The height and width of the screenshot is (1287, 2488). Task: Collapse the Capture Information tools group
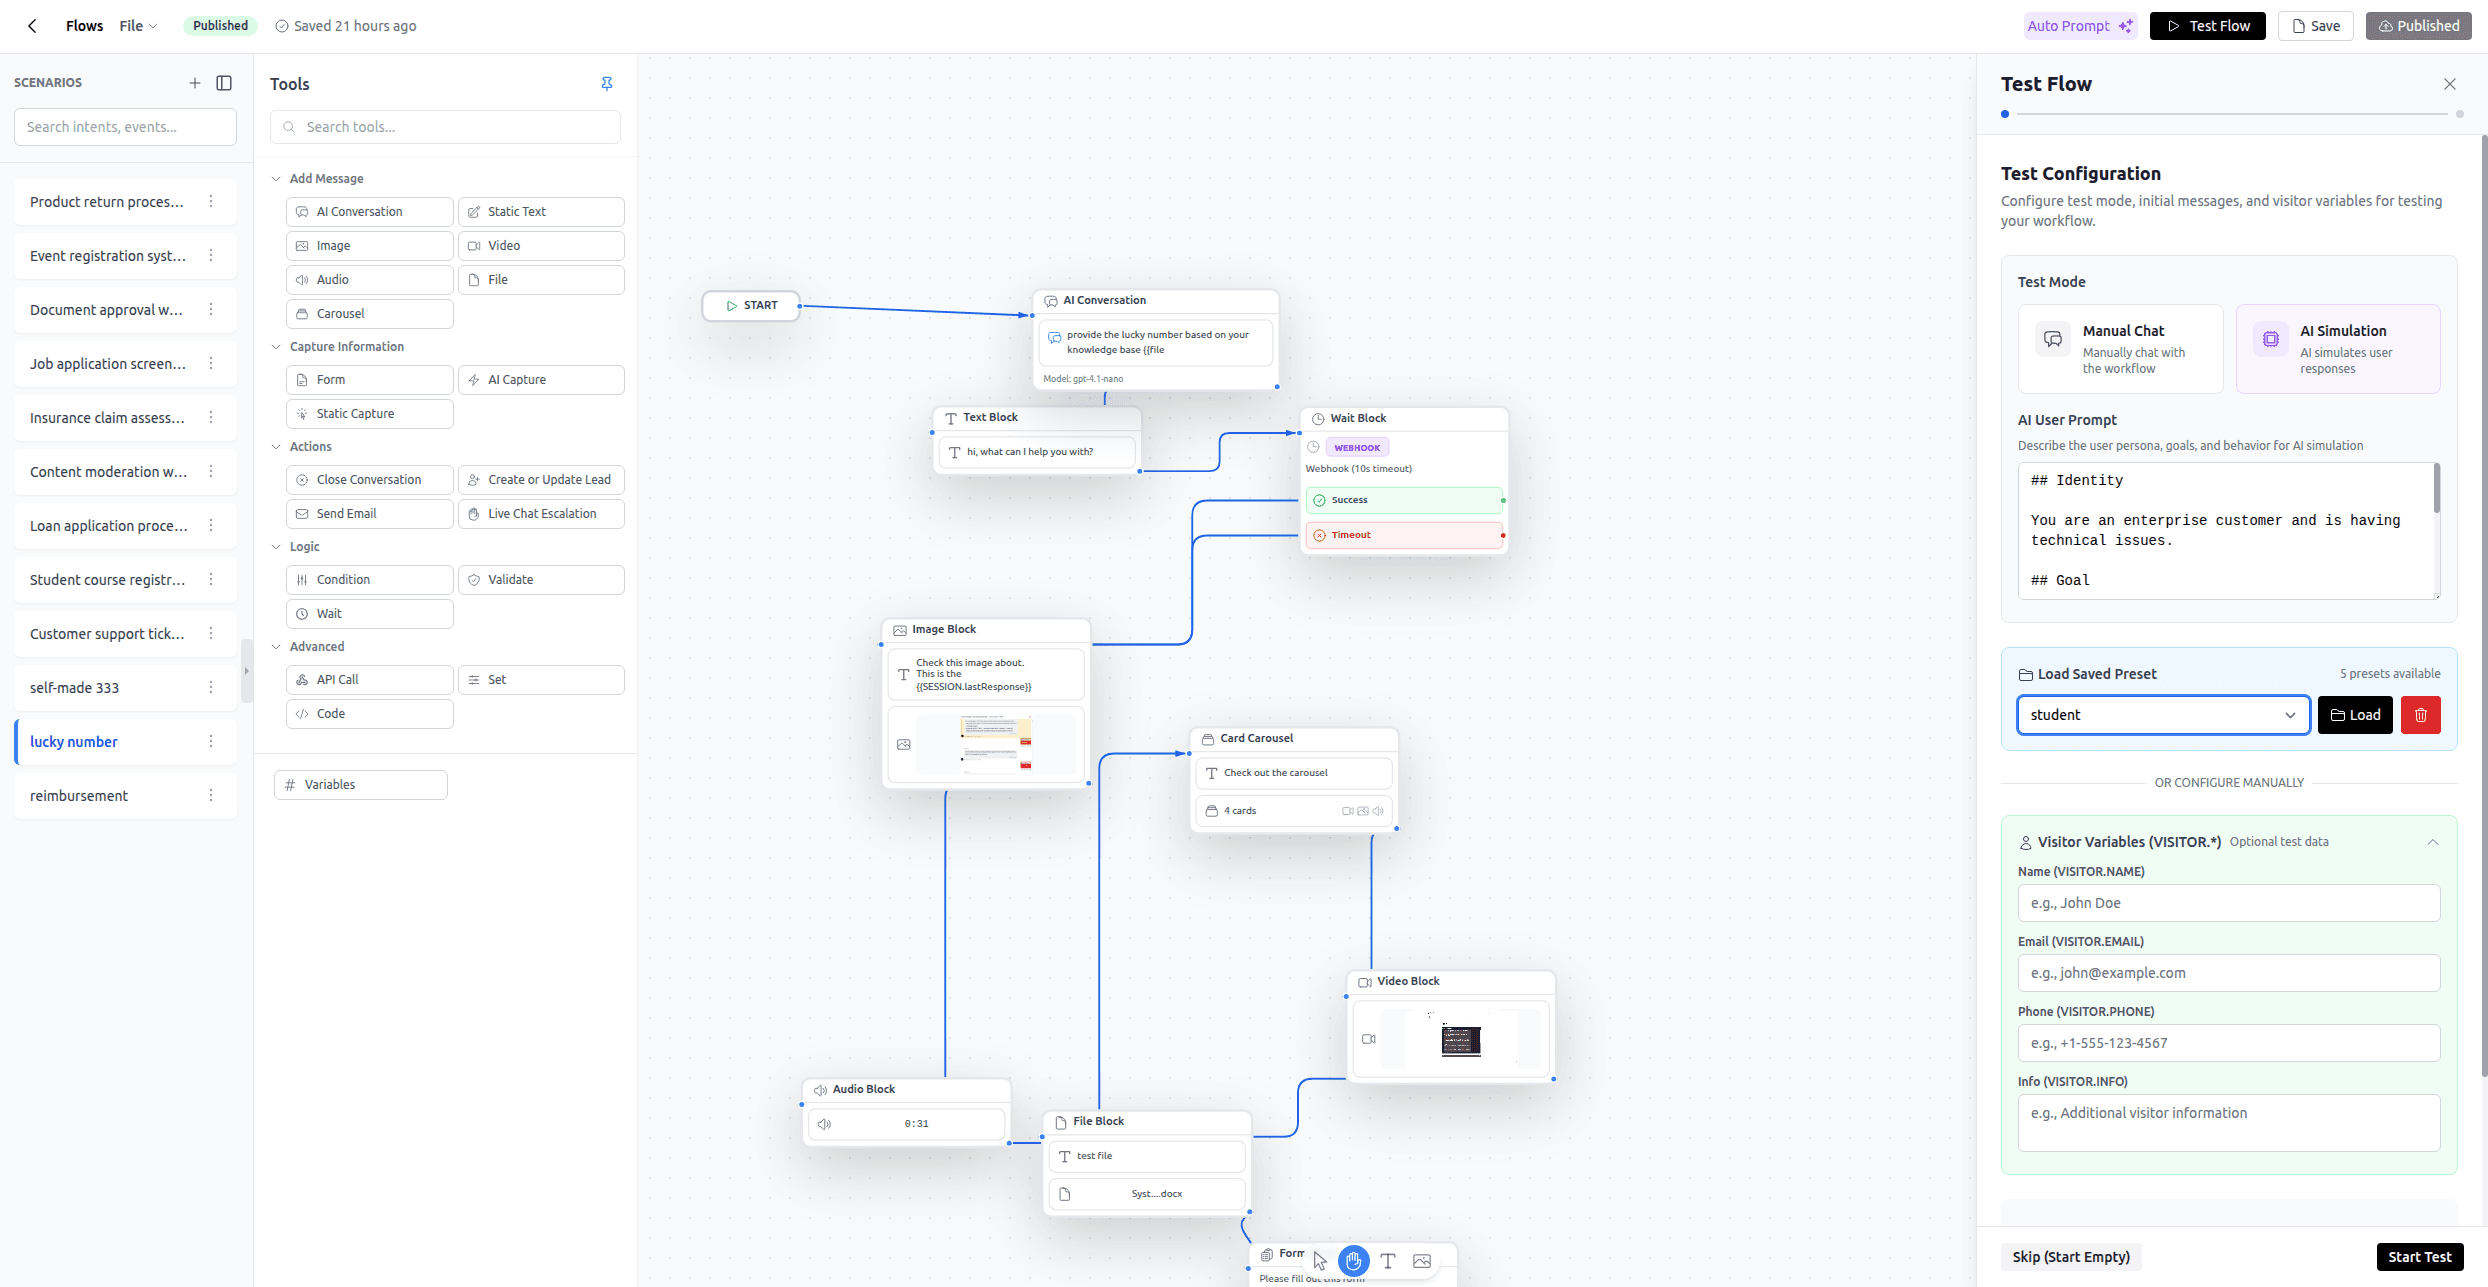point(276,347)
